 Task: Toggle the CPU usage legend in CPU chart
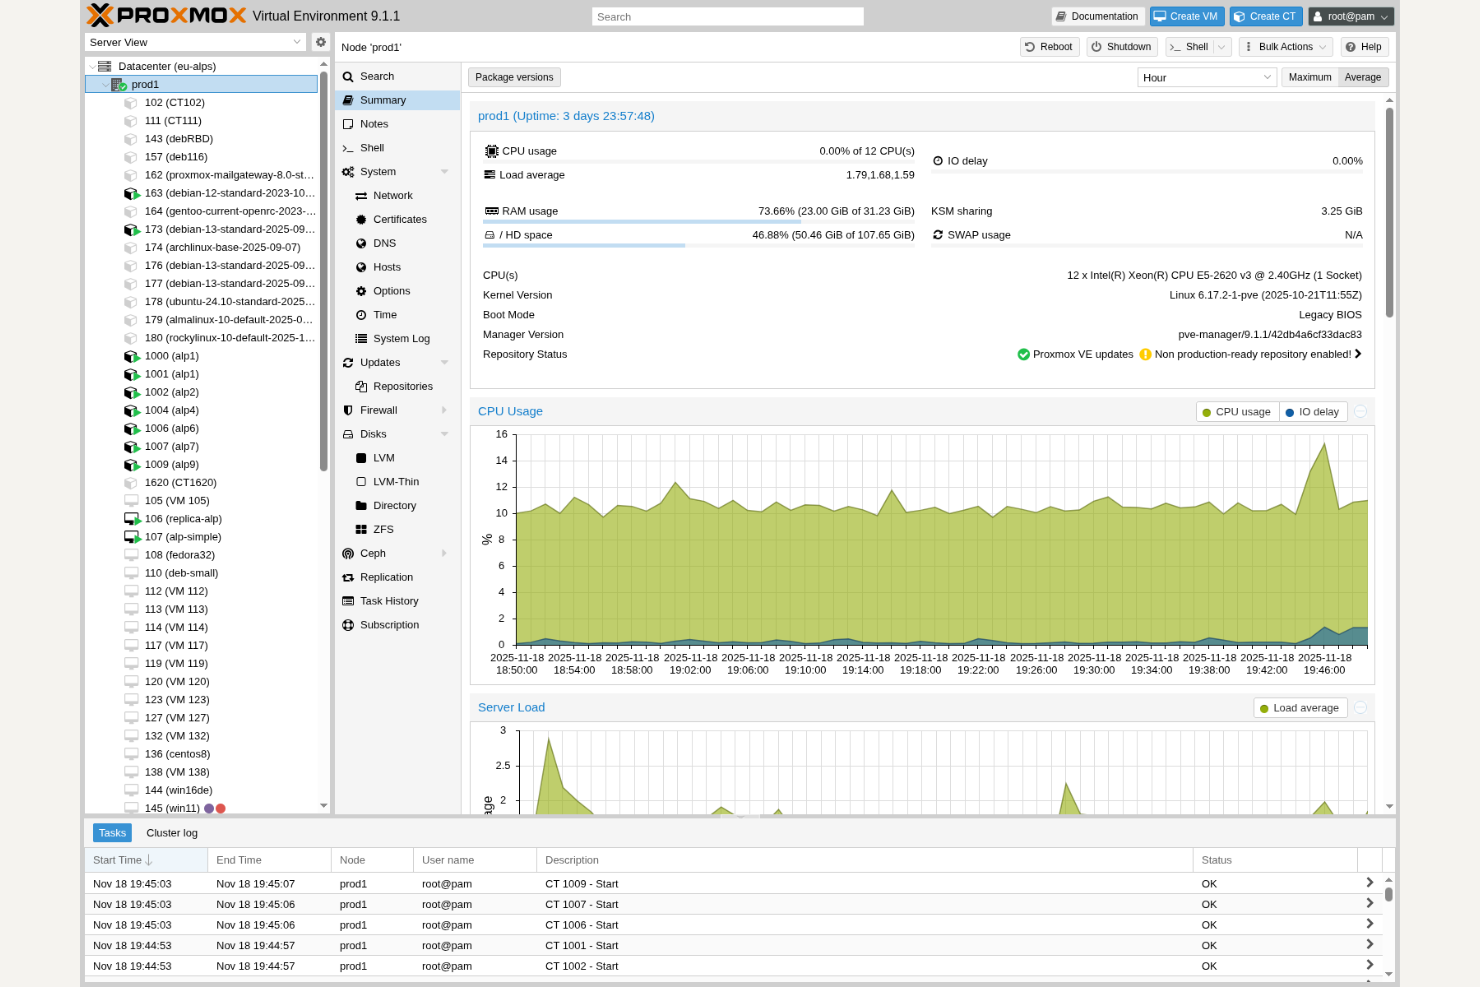[x=1237, y=412]
